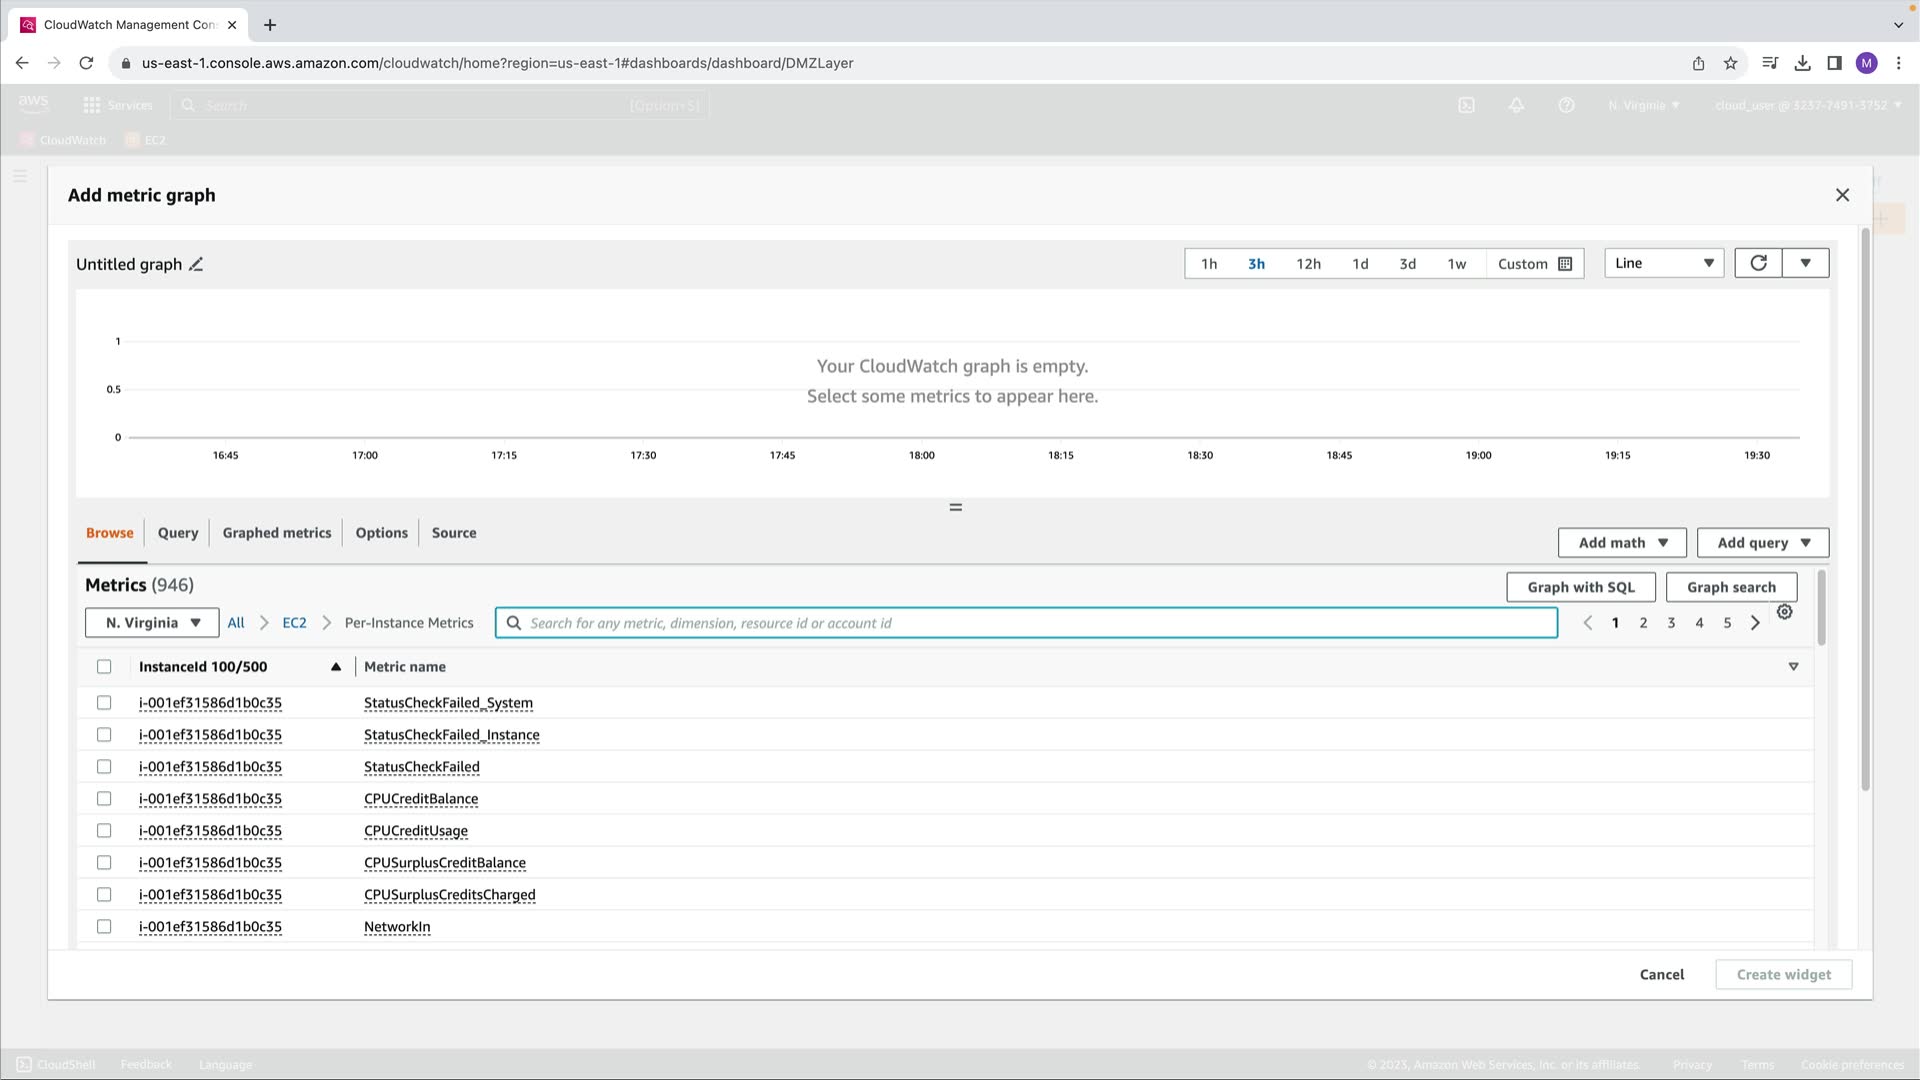Open the Source tab
This screenshot has height=1080, width=1920.
point(454,533)
